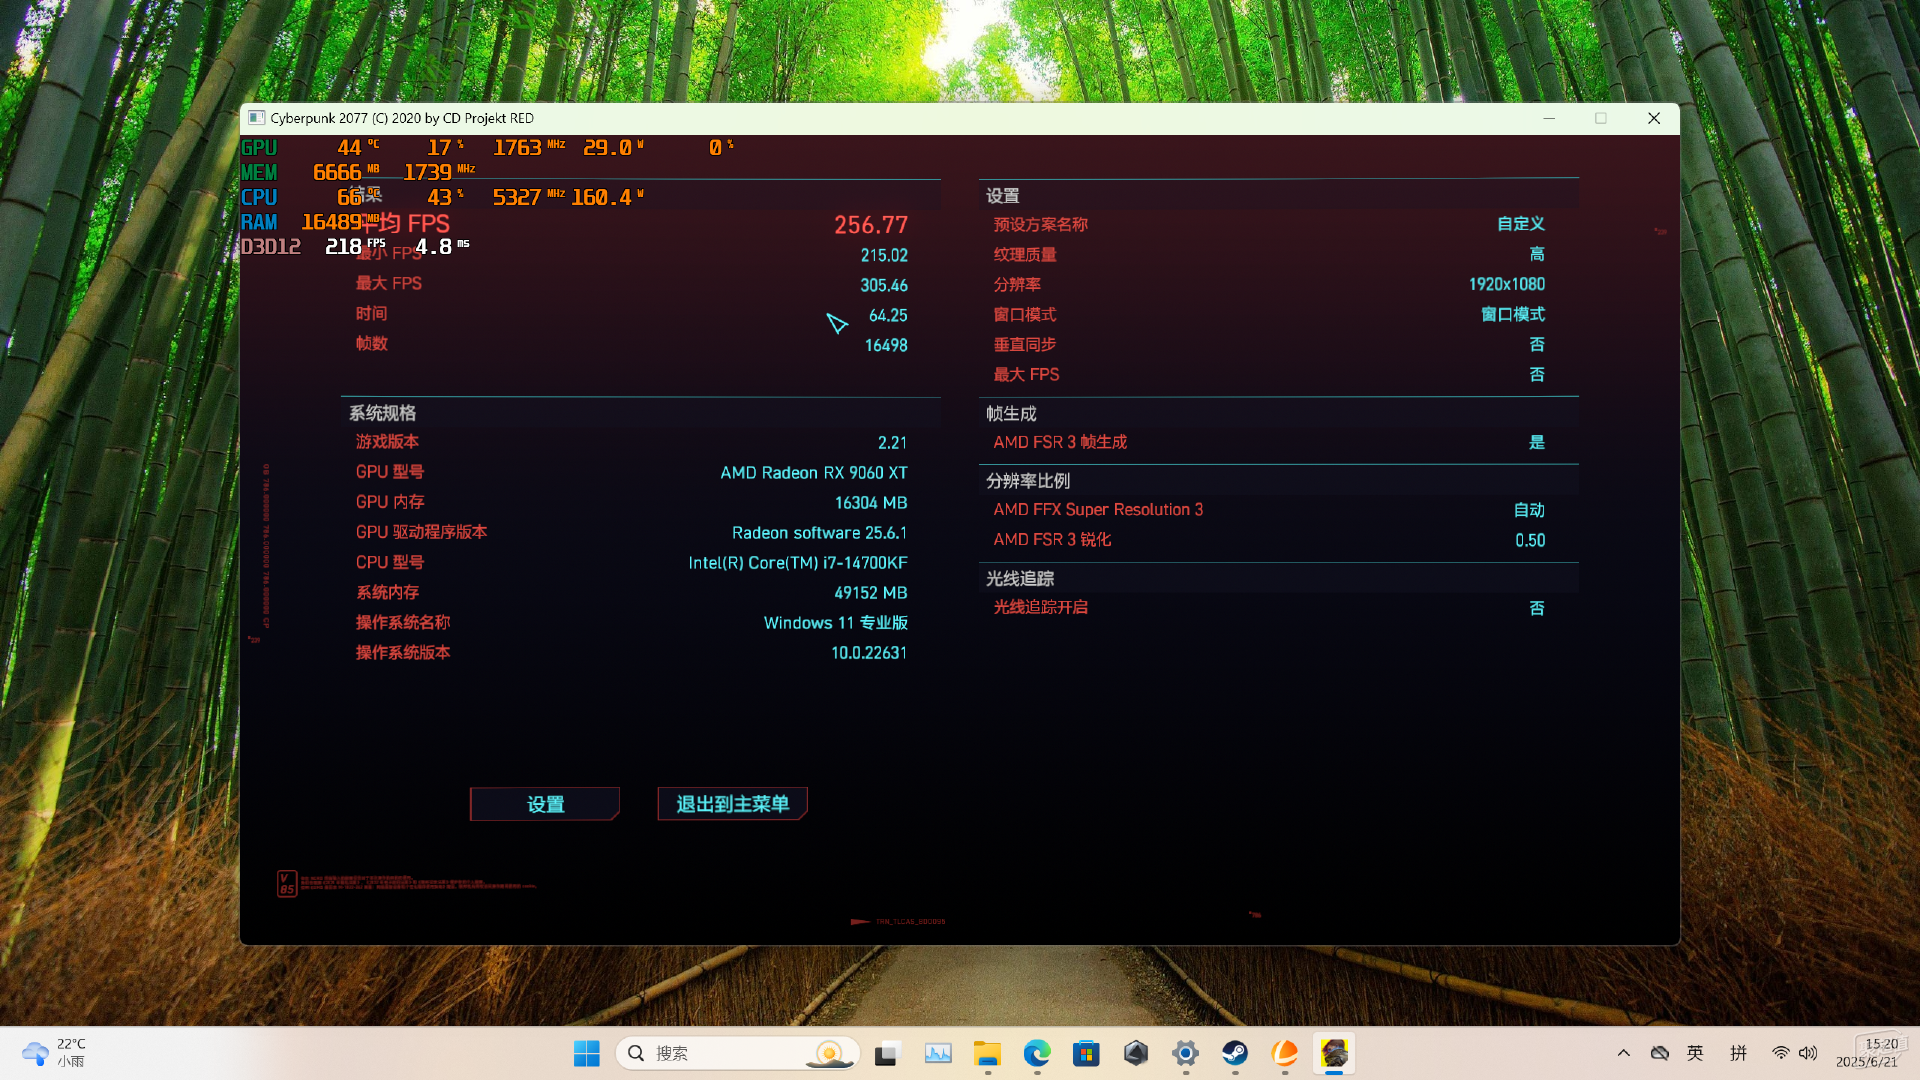Maximize the Cyberpunk 2077 window
The width and height of the screenshot is (1920, 1080).
pyautogui.click(x=1601, y=118)
